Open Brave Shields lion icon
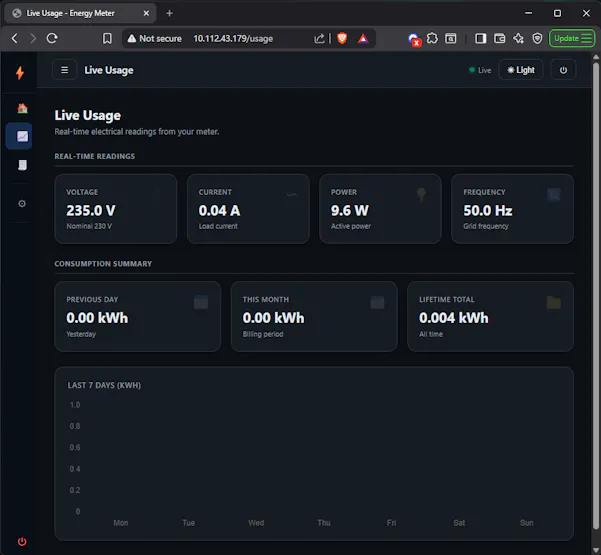 (x=342, y=38)
